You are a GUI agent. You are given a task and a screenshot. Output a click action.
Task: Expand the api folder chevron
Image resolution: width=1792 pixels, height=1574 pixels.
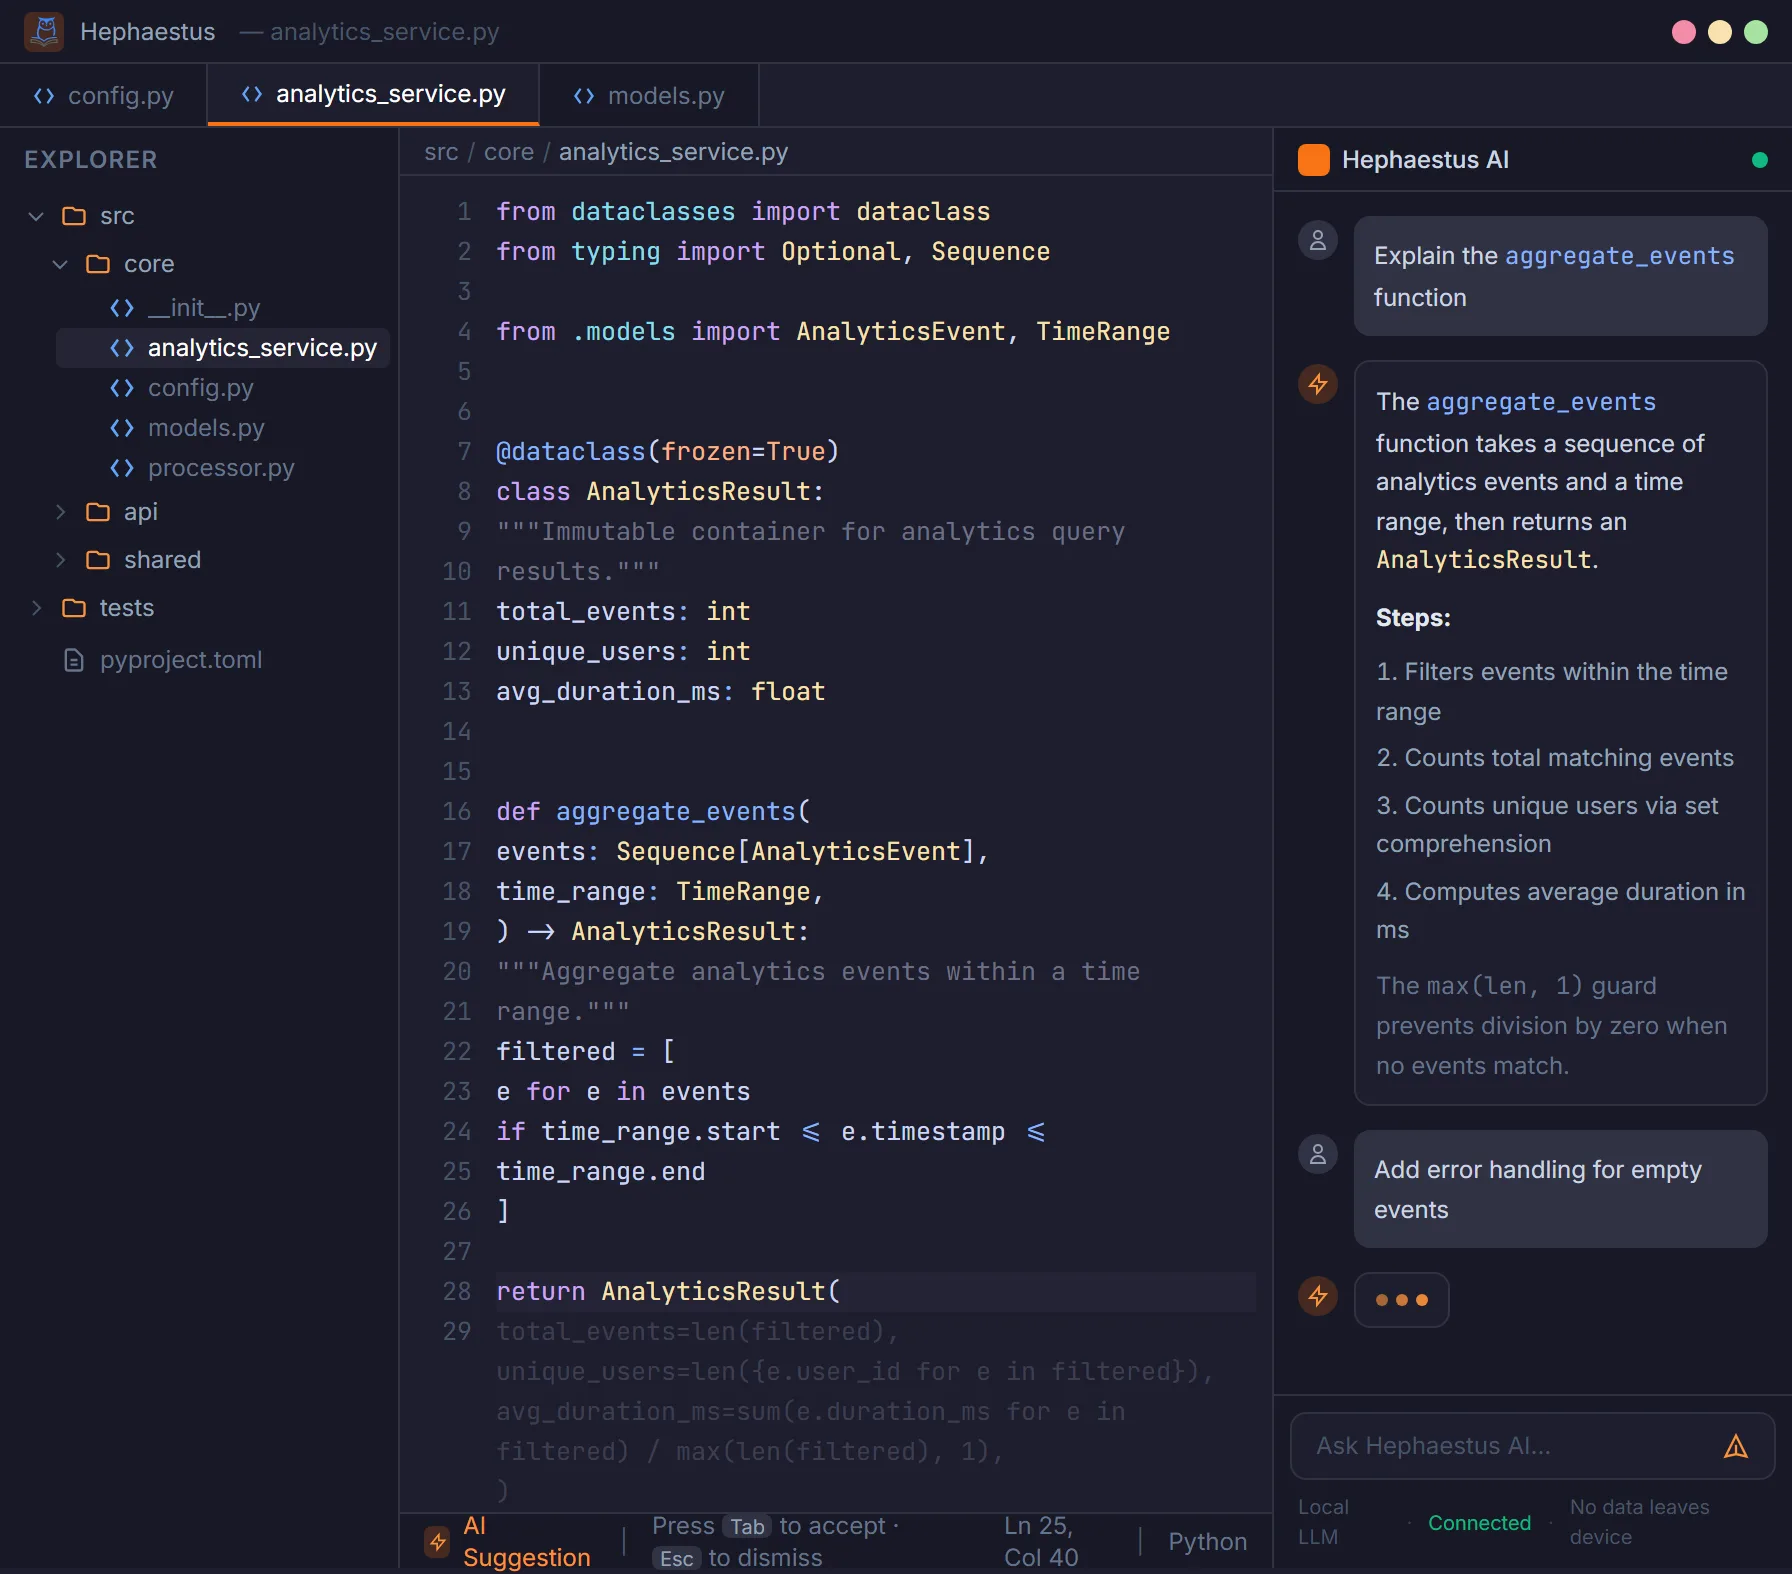tap(60, 512)
